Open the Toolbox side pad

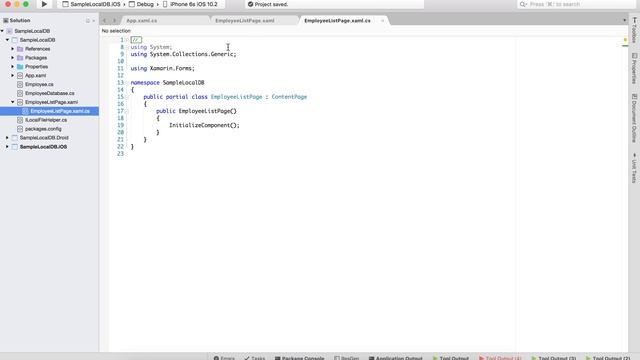[x=634, y=31]
